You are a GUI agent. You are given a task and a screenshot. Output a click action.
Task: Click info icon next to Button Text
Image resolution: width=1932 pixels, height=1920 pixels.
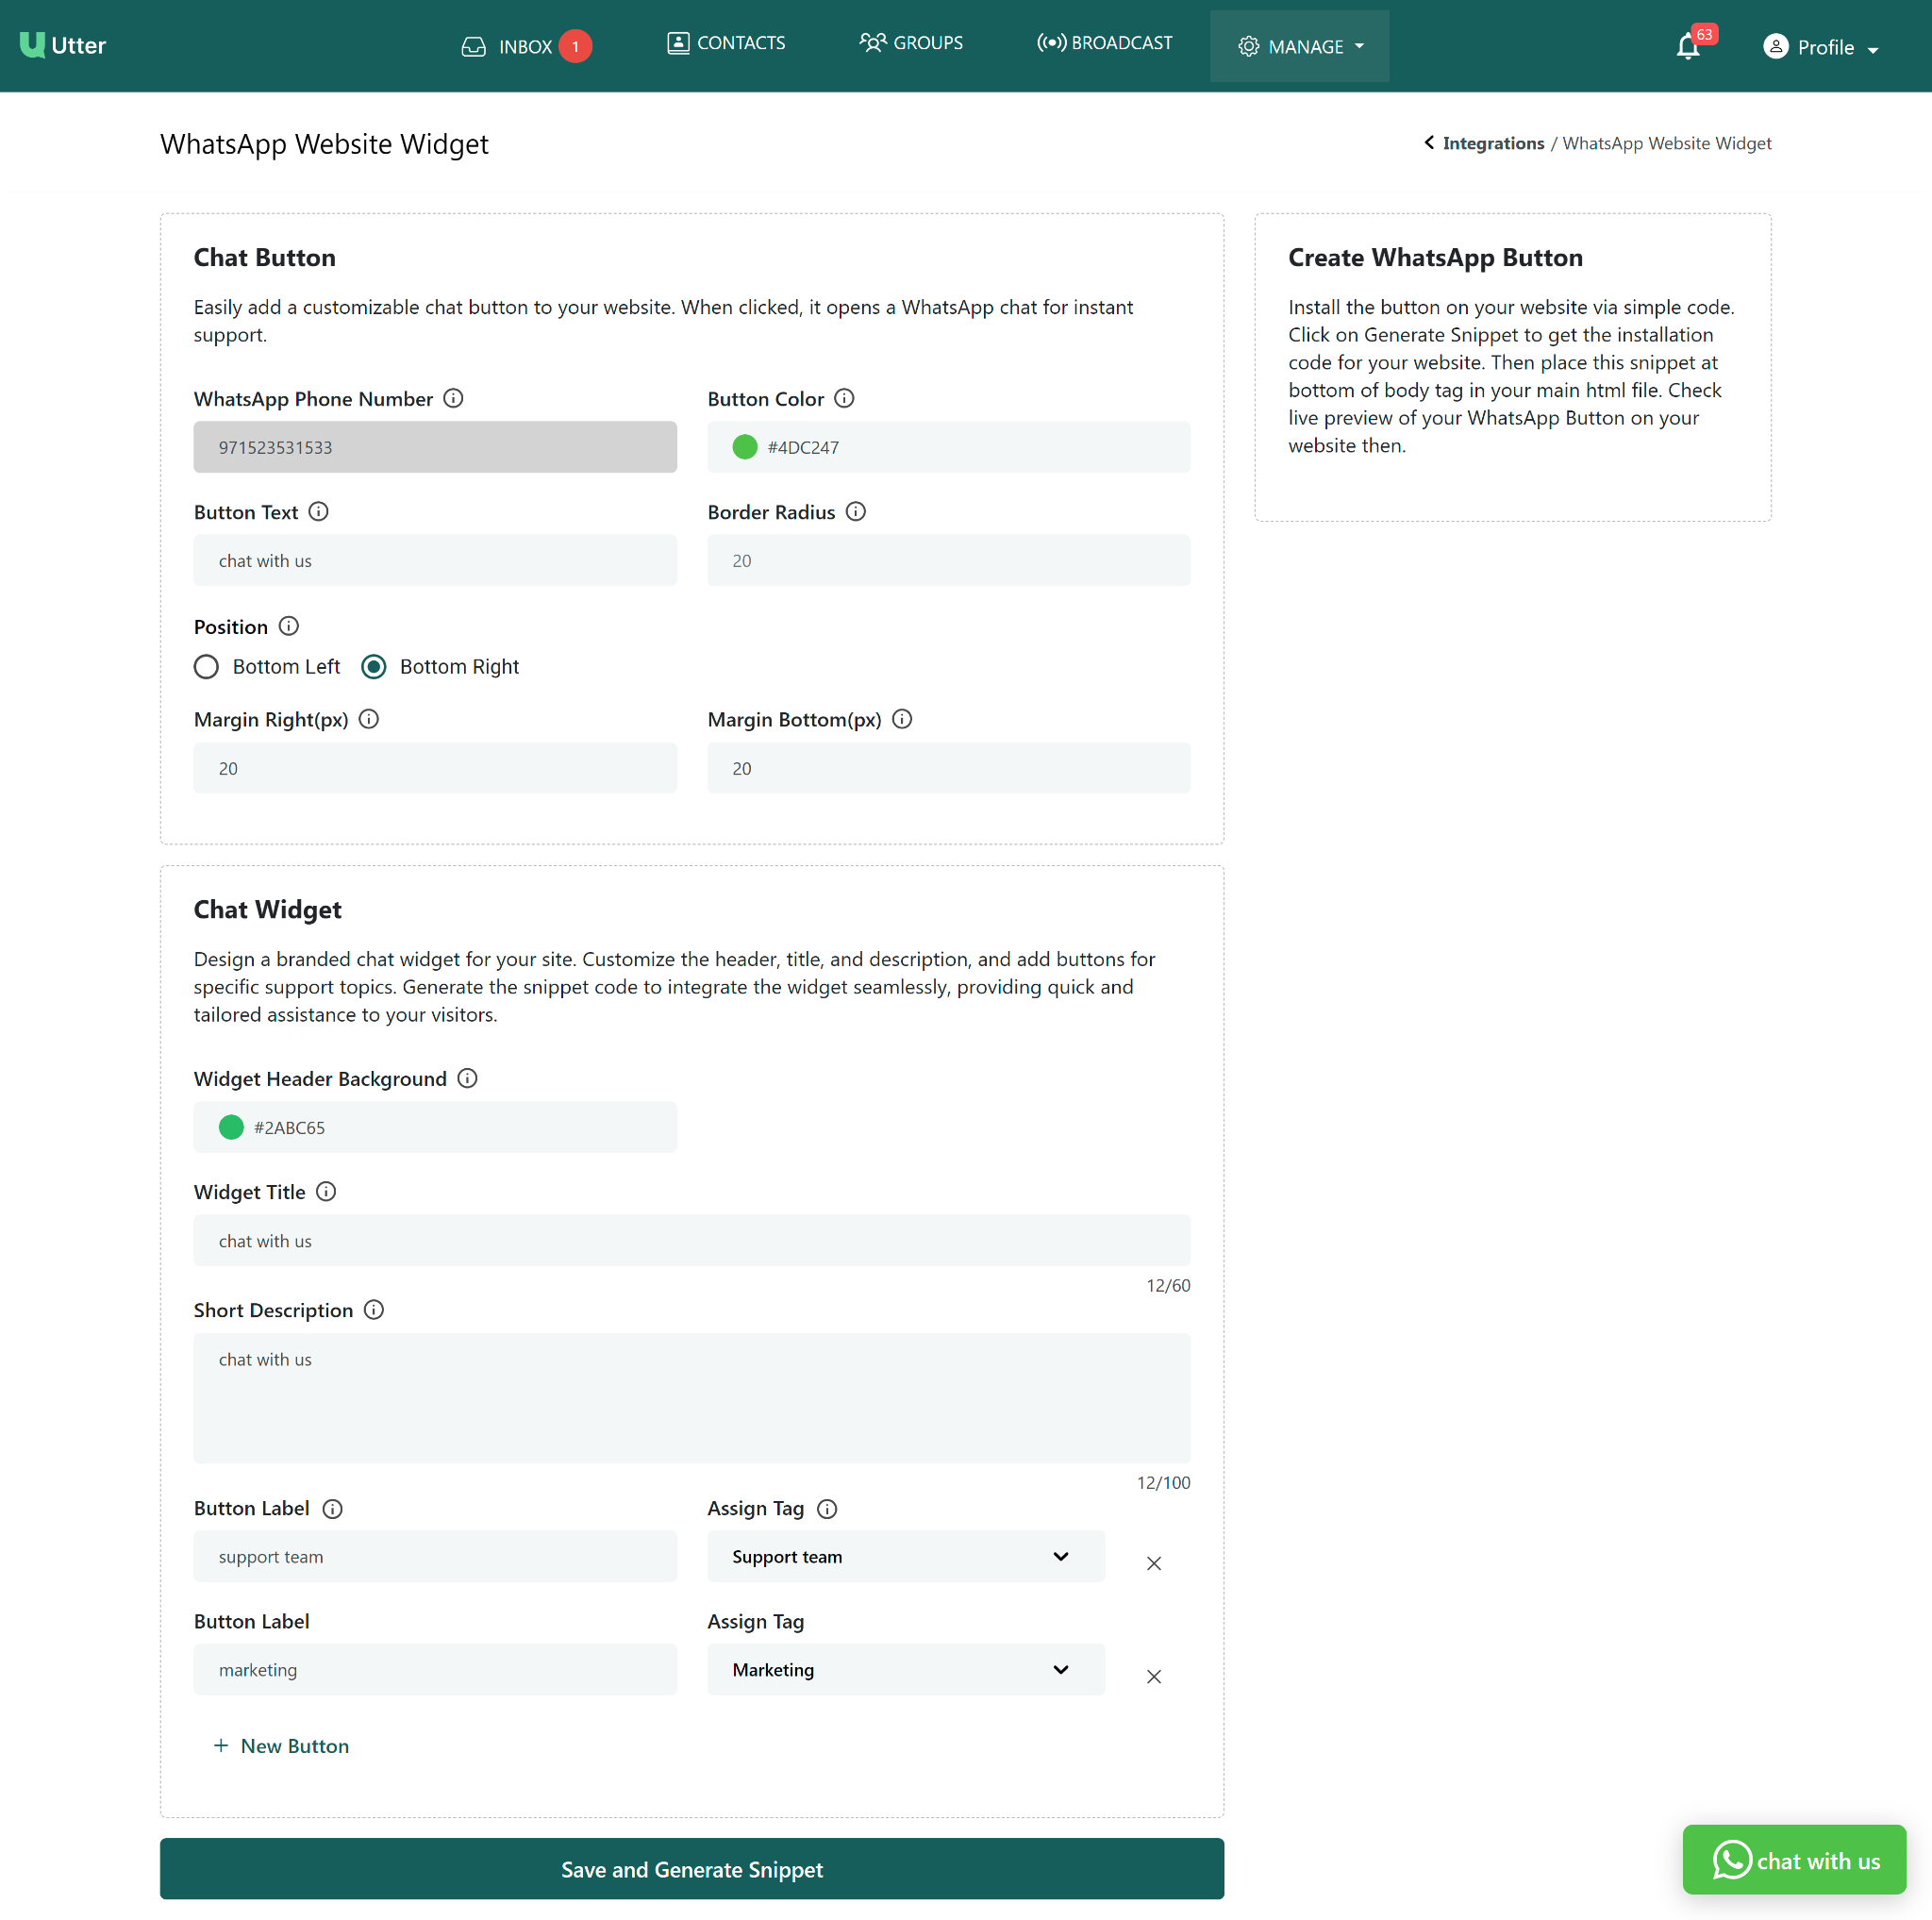[318, 511]
